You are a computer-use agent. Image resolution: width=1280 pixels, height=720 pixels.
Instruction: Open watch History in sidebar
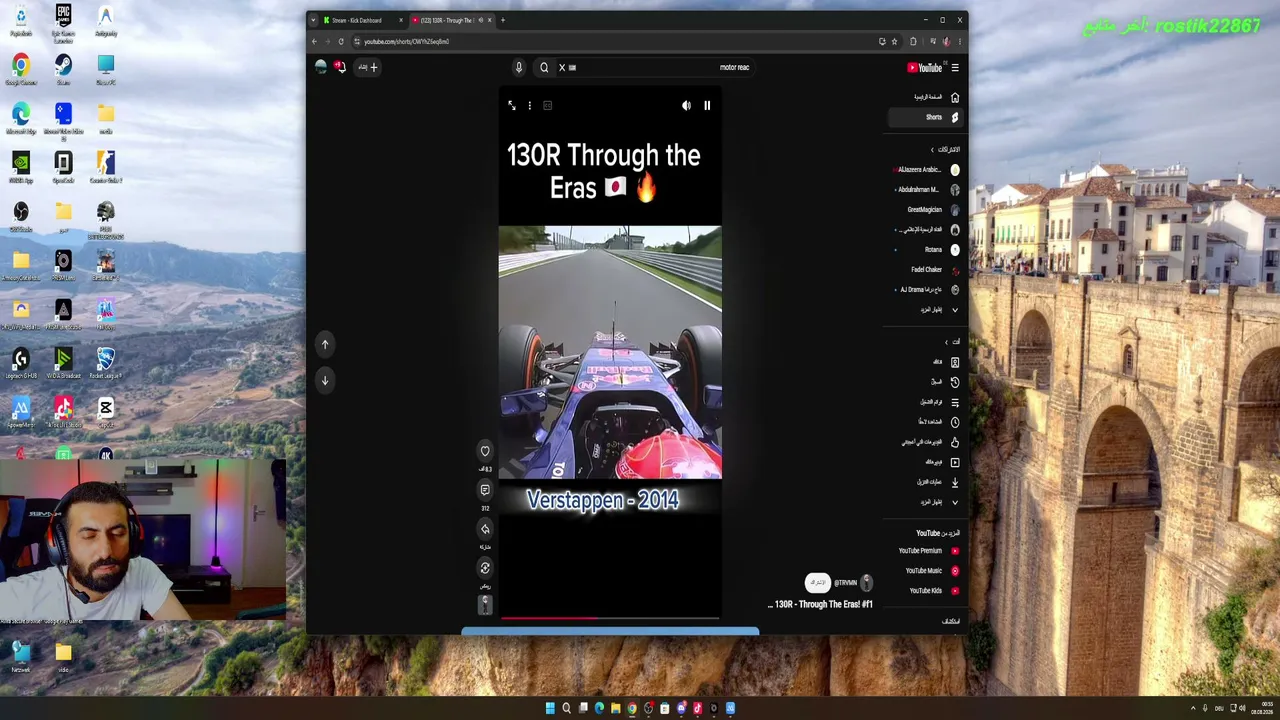click(x=924, y=382)
